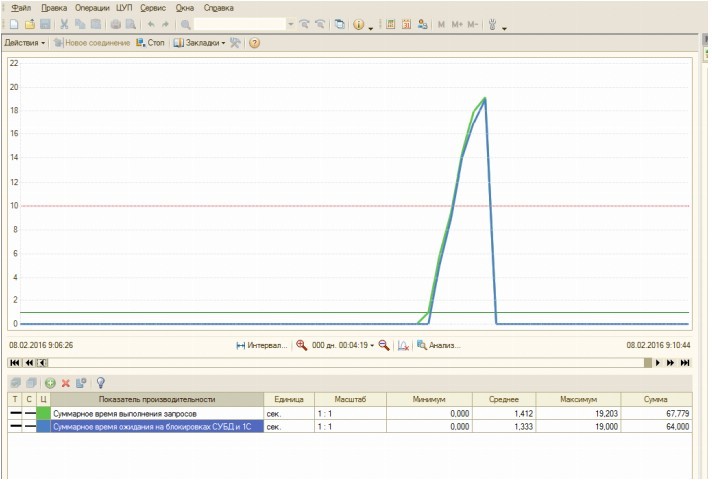712x484 pixels.
Task: Open the dropdown arrow beside the info icon
Action: pyautogui.click(x=371, y=27)
